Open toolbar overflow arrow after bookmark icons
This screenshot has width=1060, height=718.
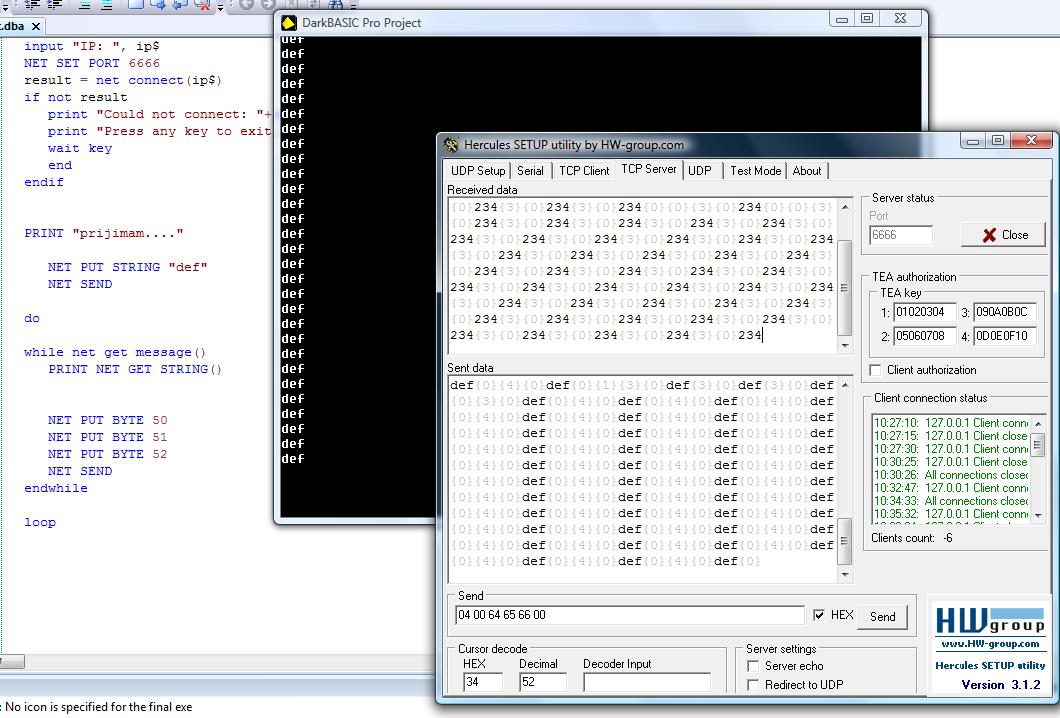pos(220,7)
